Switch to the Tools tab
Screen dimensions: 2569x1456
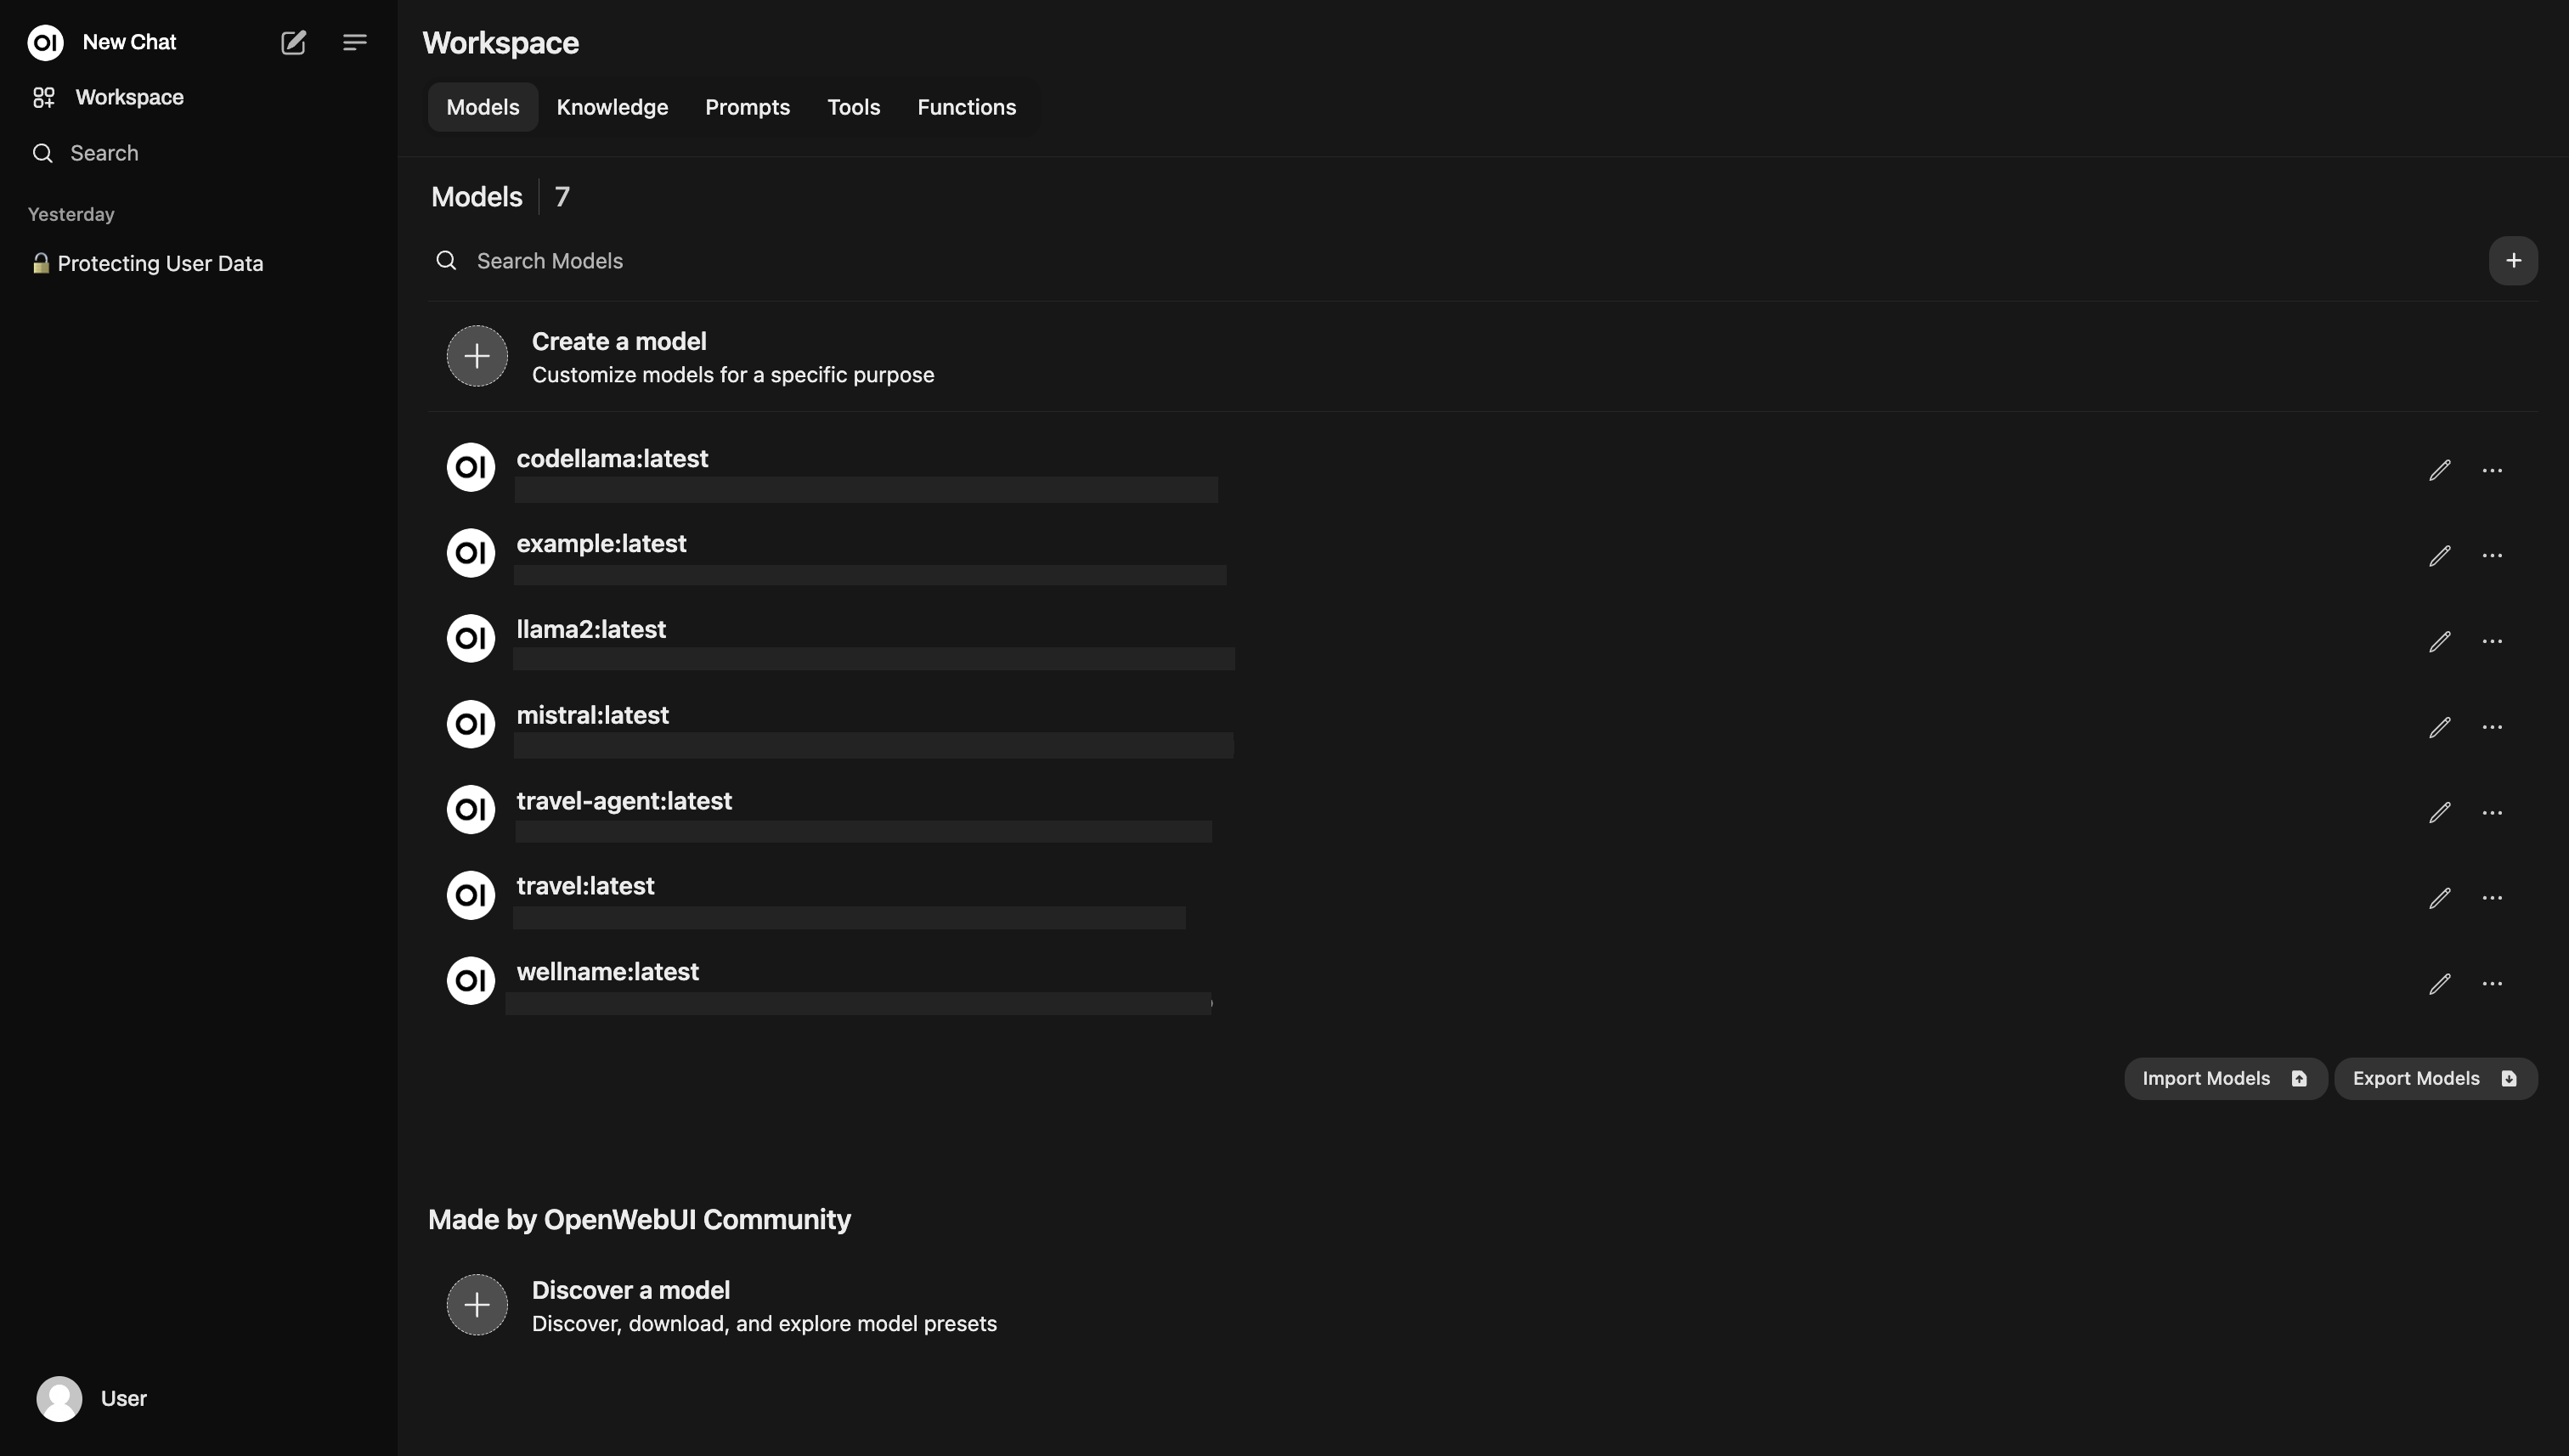(x=853, y=107)
